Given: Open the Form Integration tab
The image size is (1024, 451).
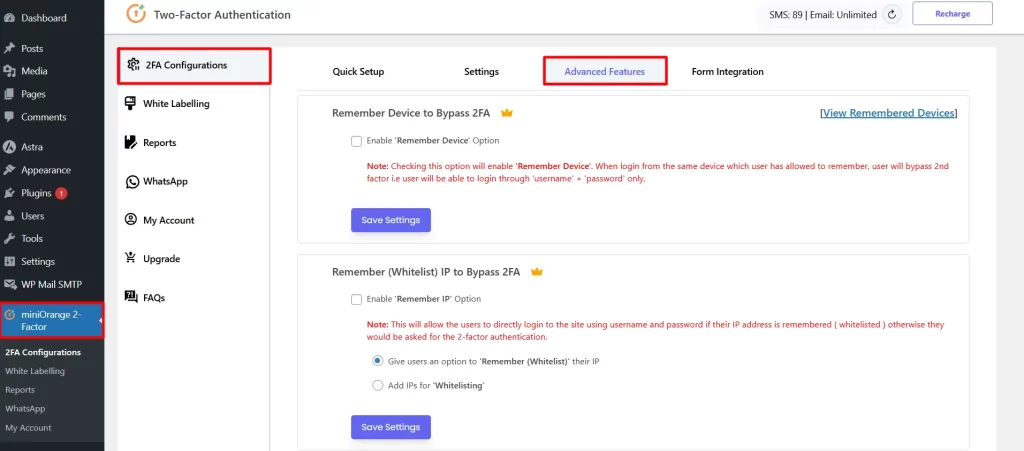Looking at the screenshot, I should point(727,72).
